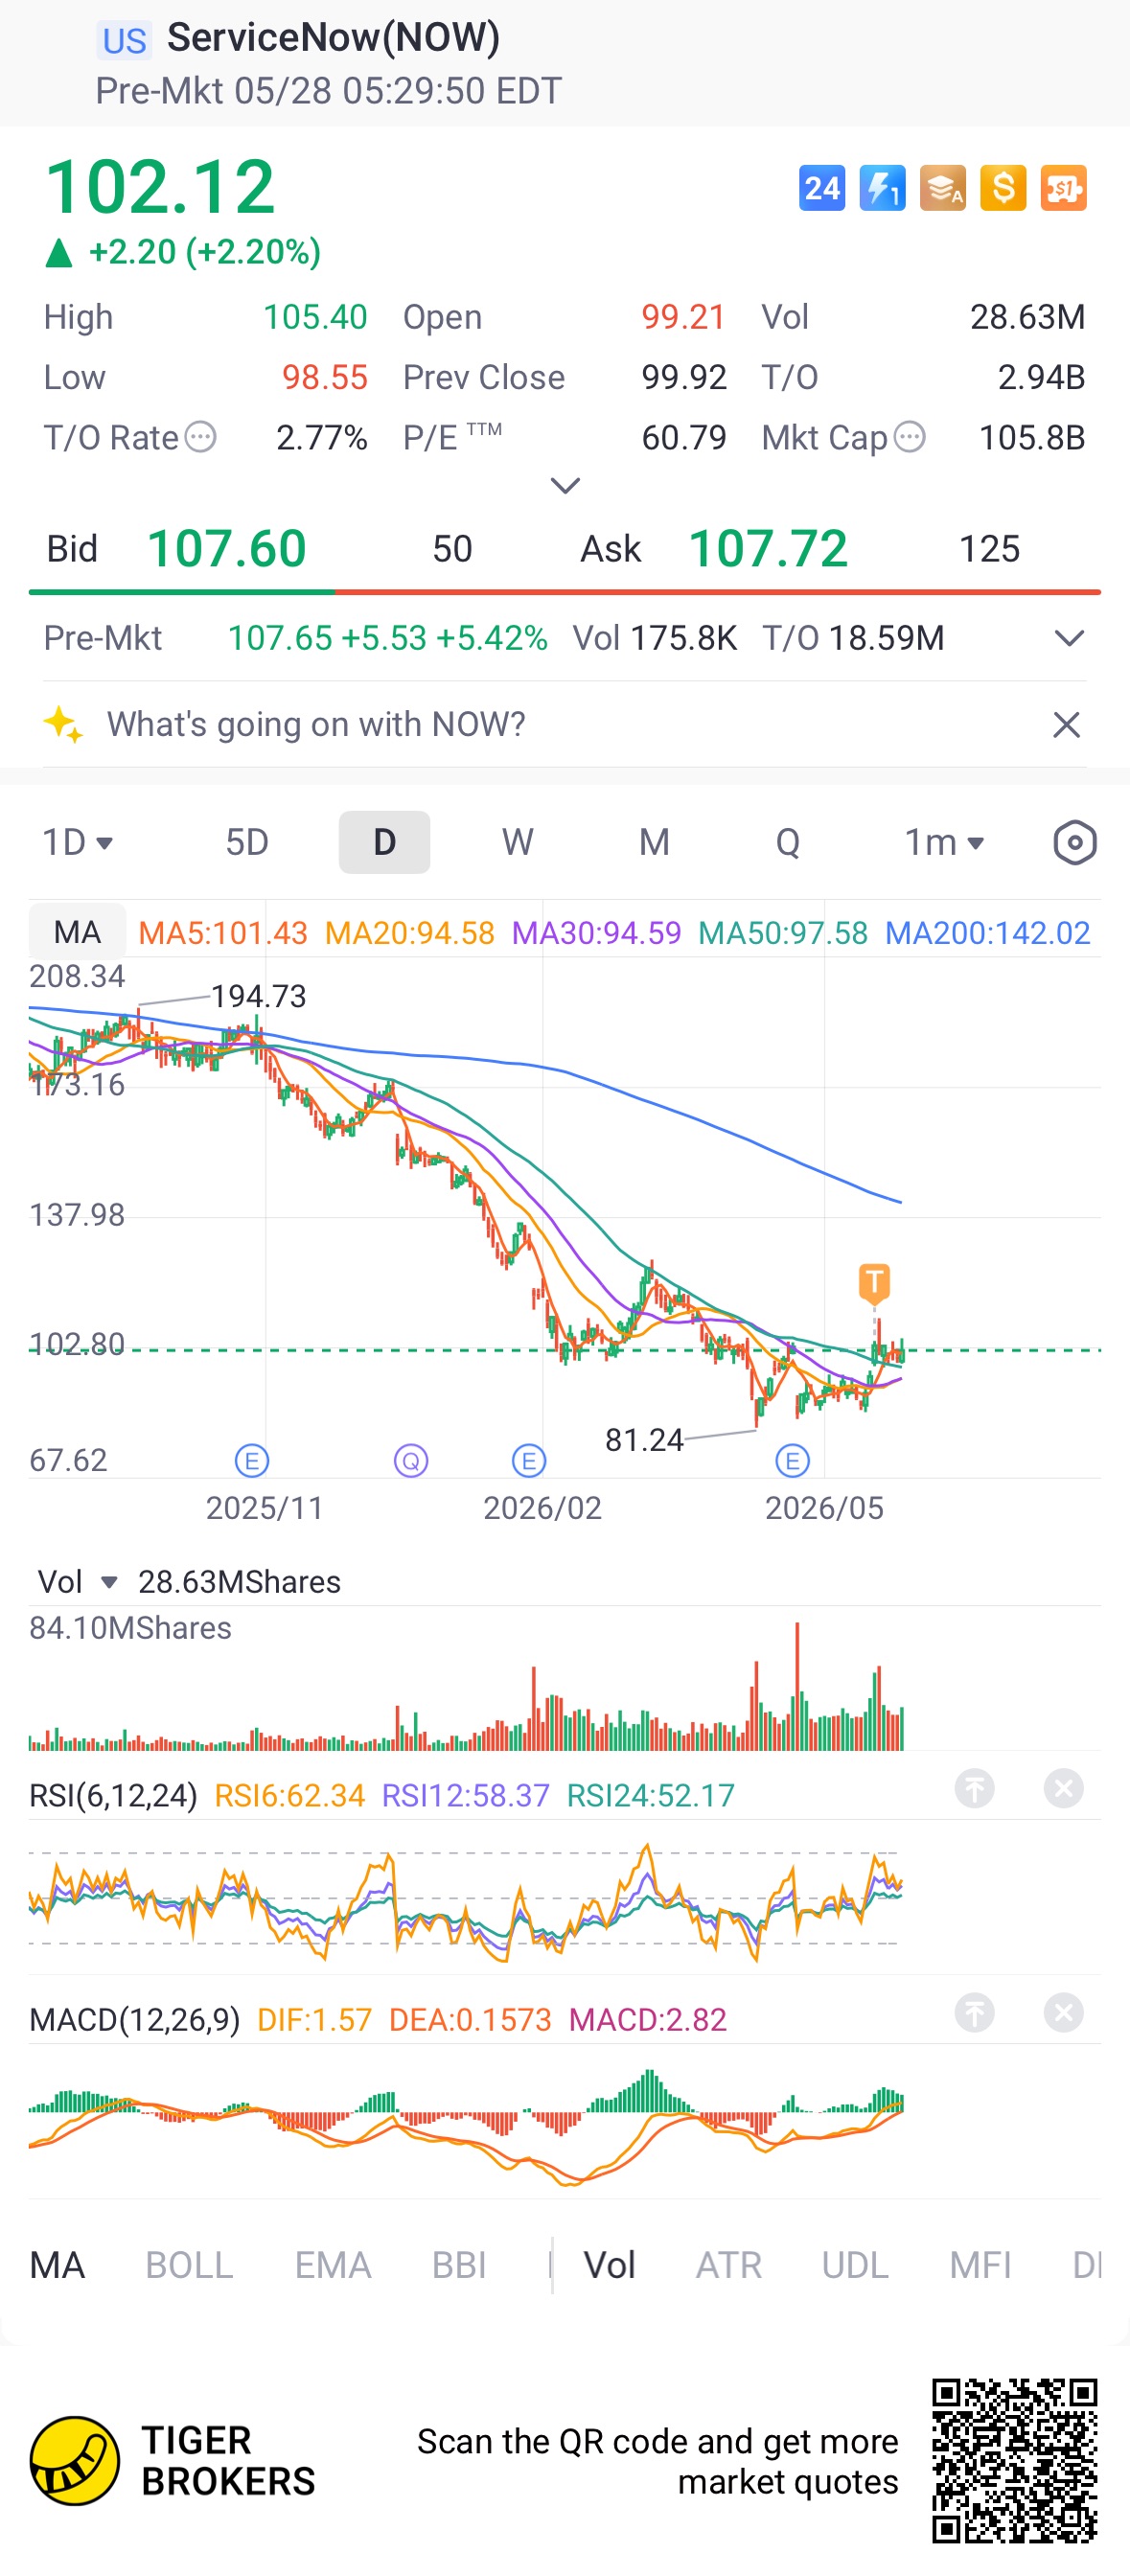Open the 1m interval dropdown
Screen dimensions: 1130x2576
coord(944,843)
